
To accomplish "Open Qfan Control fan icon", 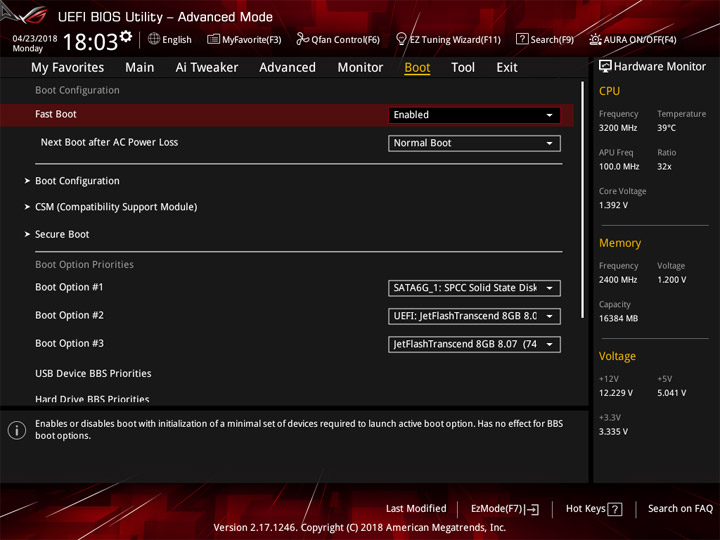I will point(302,39).
